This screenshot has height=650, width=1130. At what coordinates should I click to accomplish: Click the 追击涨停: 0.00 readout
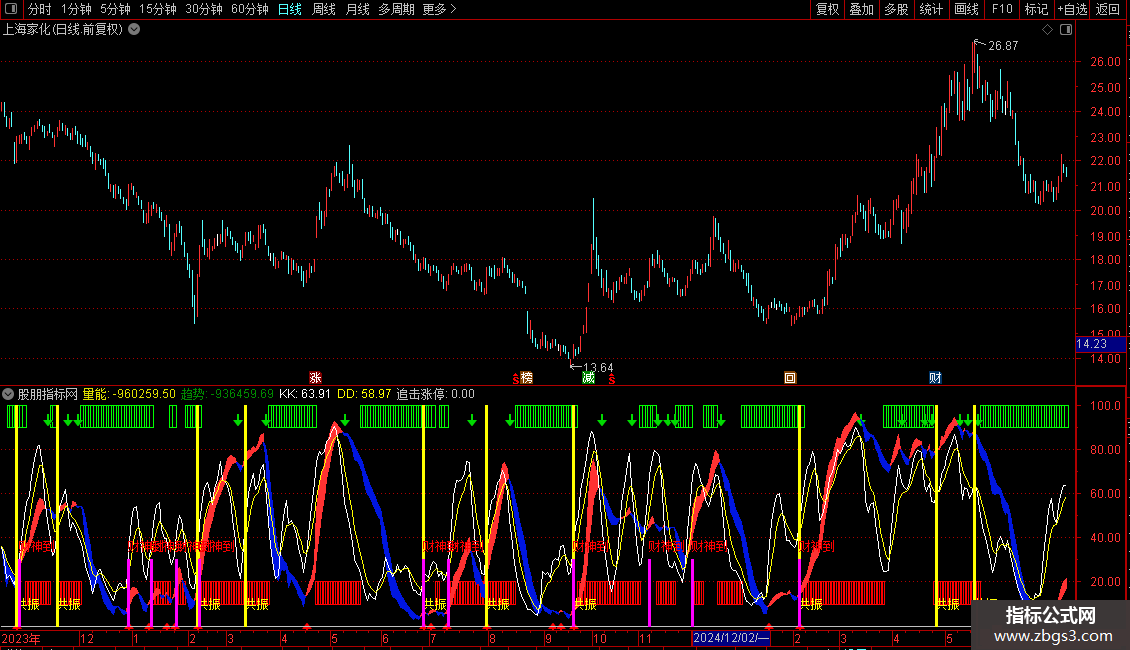[435, 394]
